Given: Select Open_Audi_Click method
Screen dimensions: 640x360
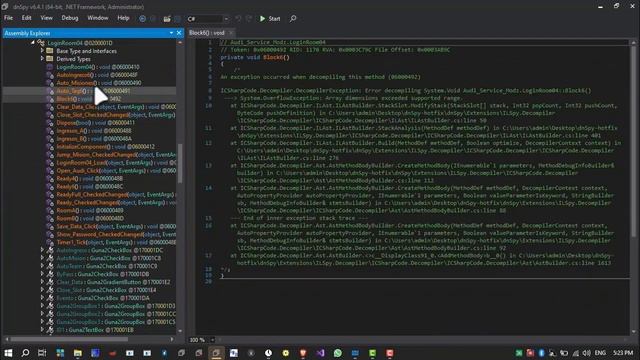Looking at the screenshot, I should pyautogui.click(x=116, y=171).
